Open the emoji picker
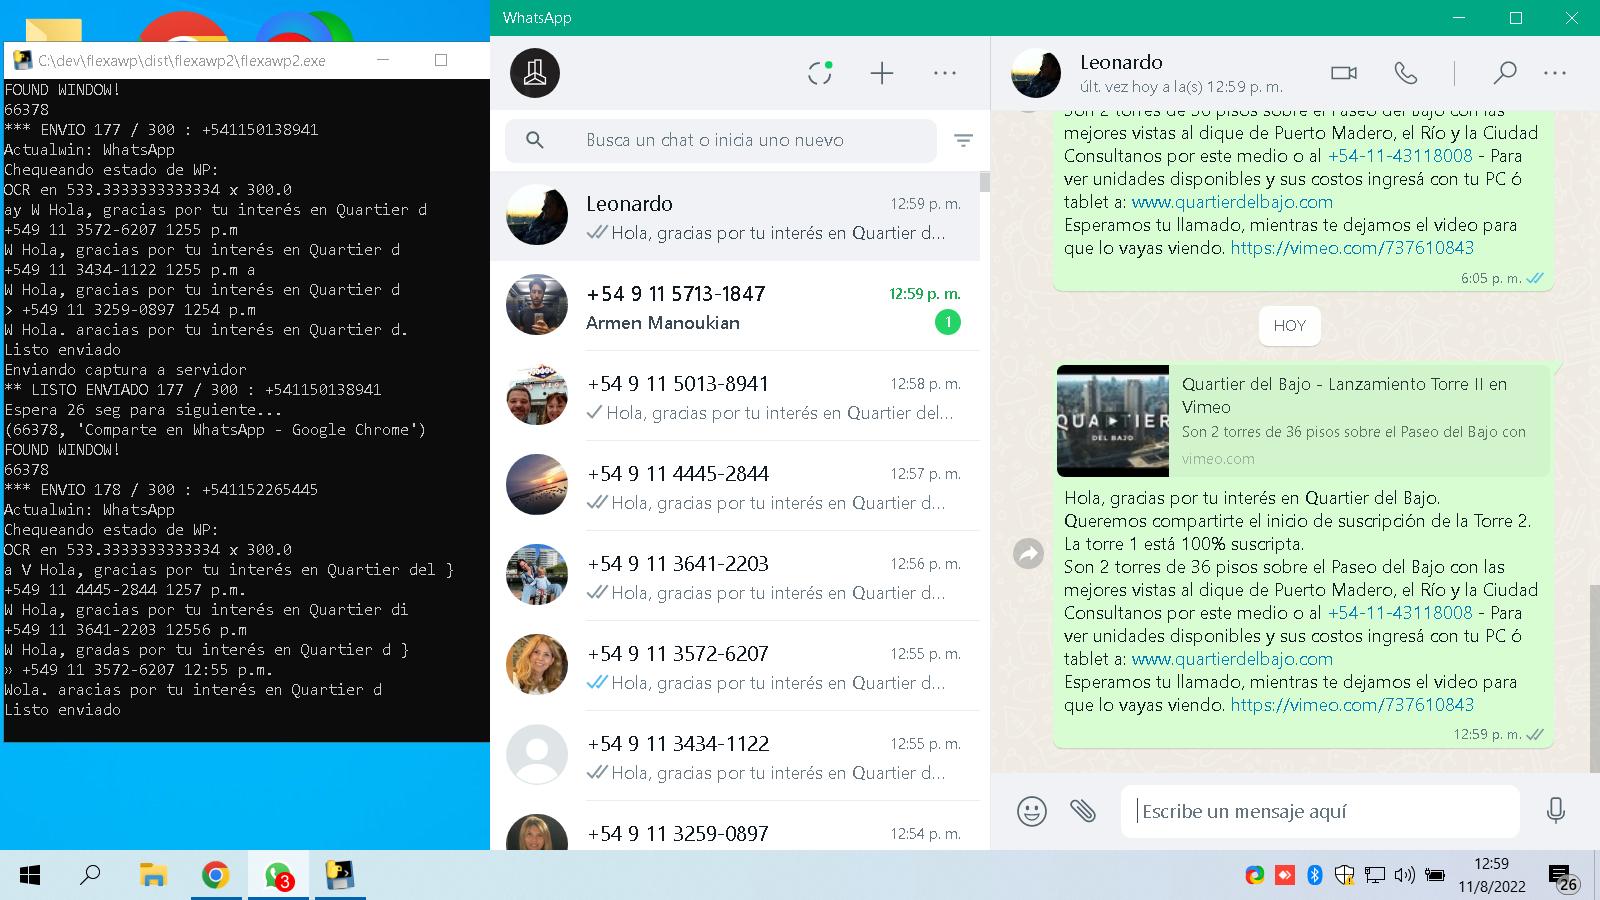Image resolution: width=1600 pixels, height=900 pixels. (1032, 811)
